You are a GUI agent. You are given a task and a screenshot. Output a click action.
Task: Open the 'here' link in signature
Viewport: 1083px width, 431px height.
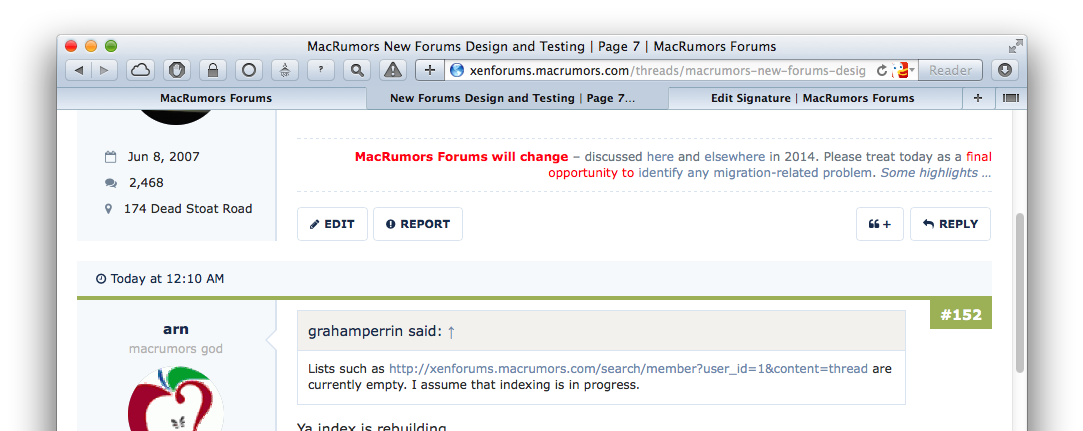click(660, 157)
